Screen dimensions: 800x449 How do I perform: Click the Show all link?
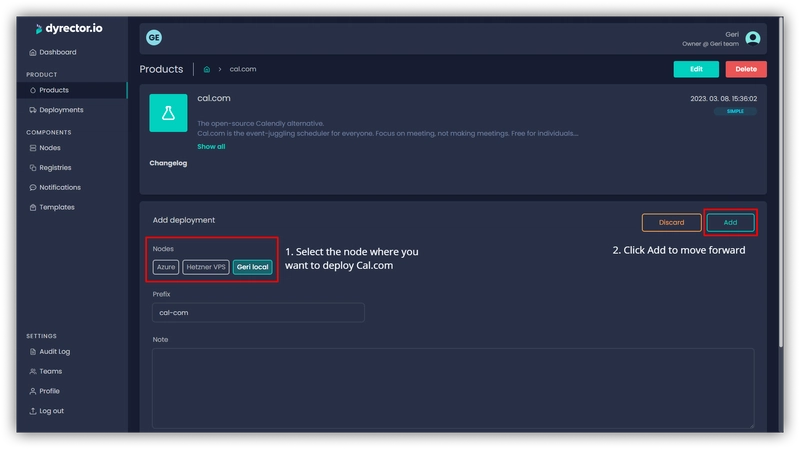(x=211, y=146)
